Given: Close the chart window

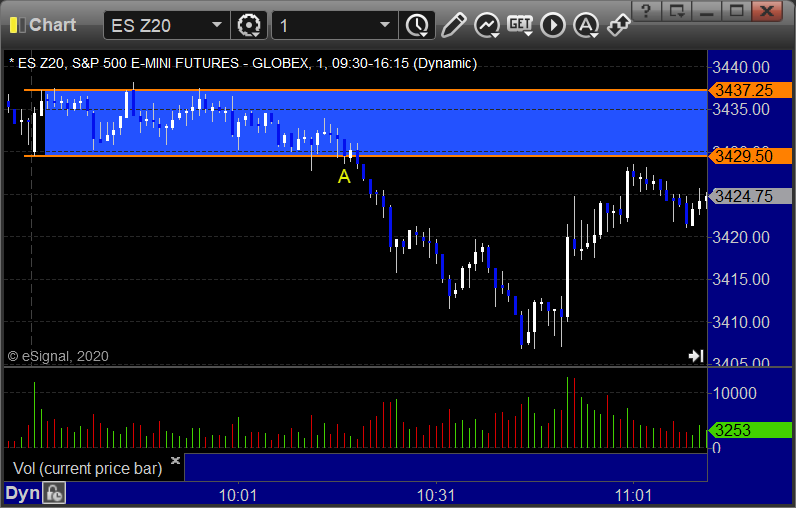Looking at the screenshot, I should coord(767,11).
